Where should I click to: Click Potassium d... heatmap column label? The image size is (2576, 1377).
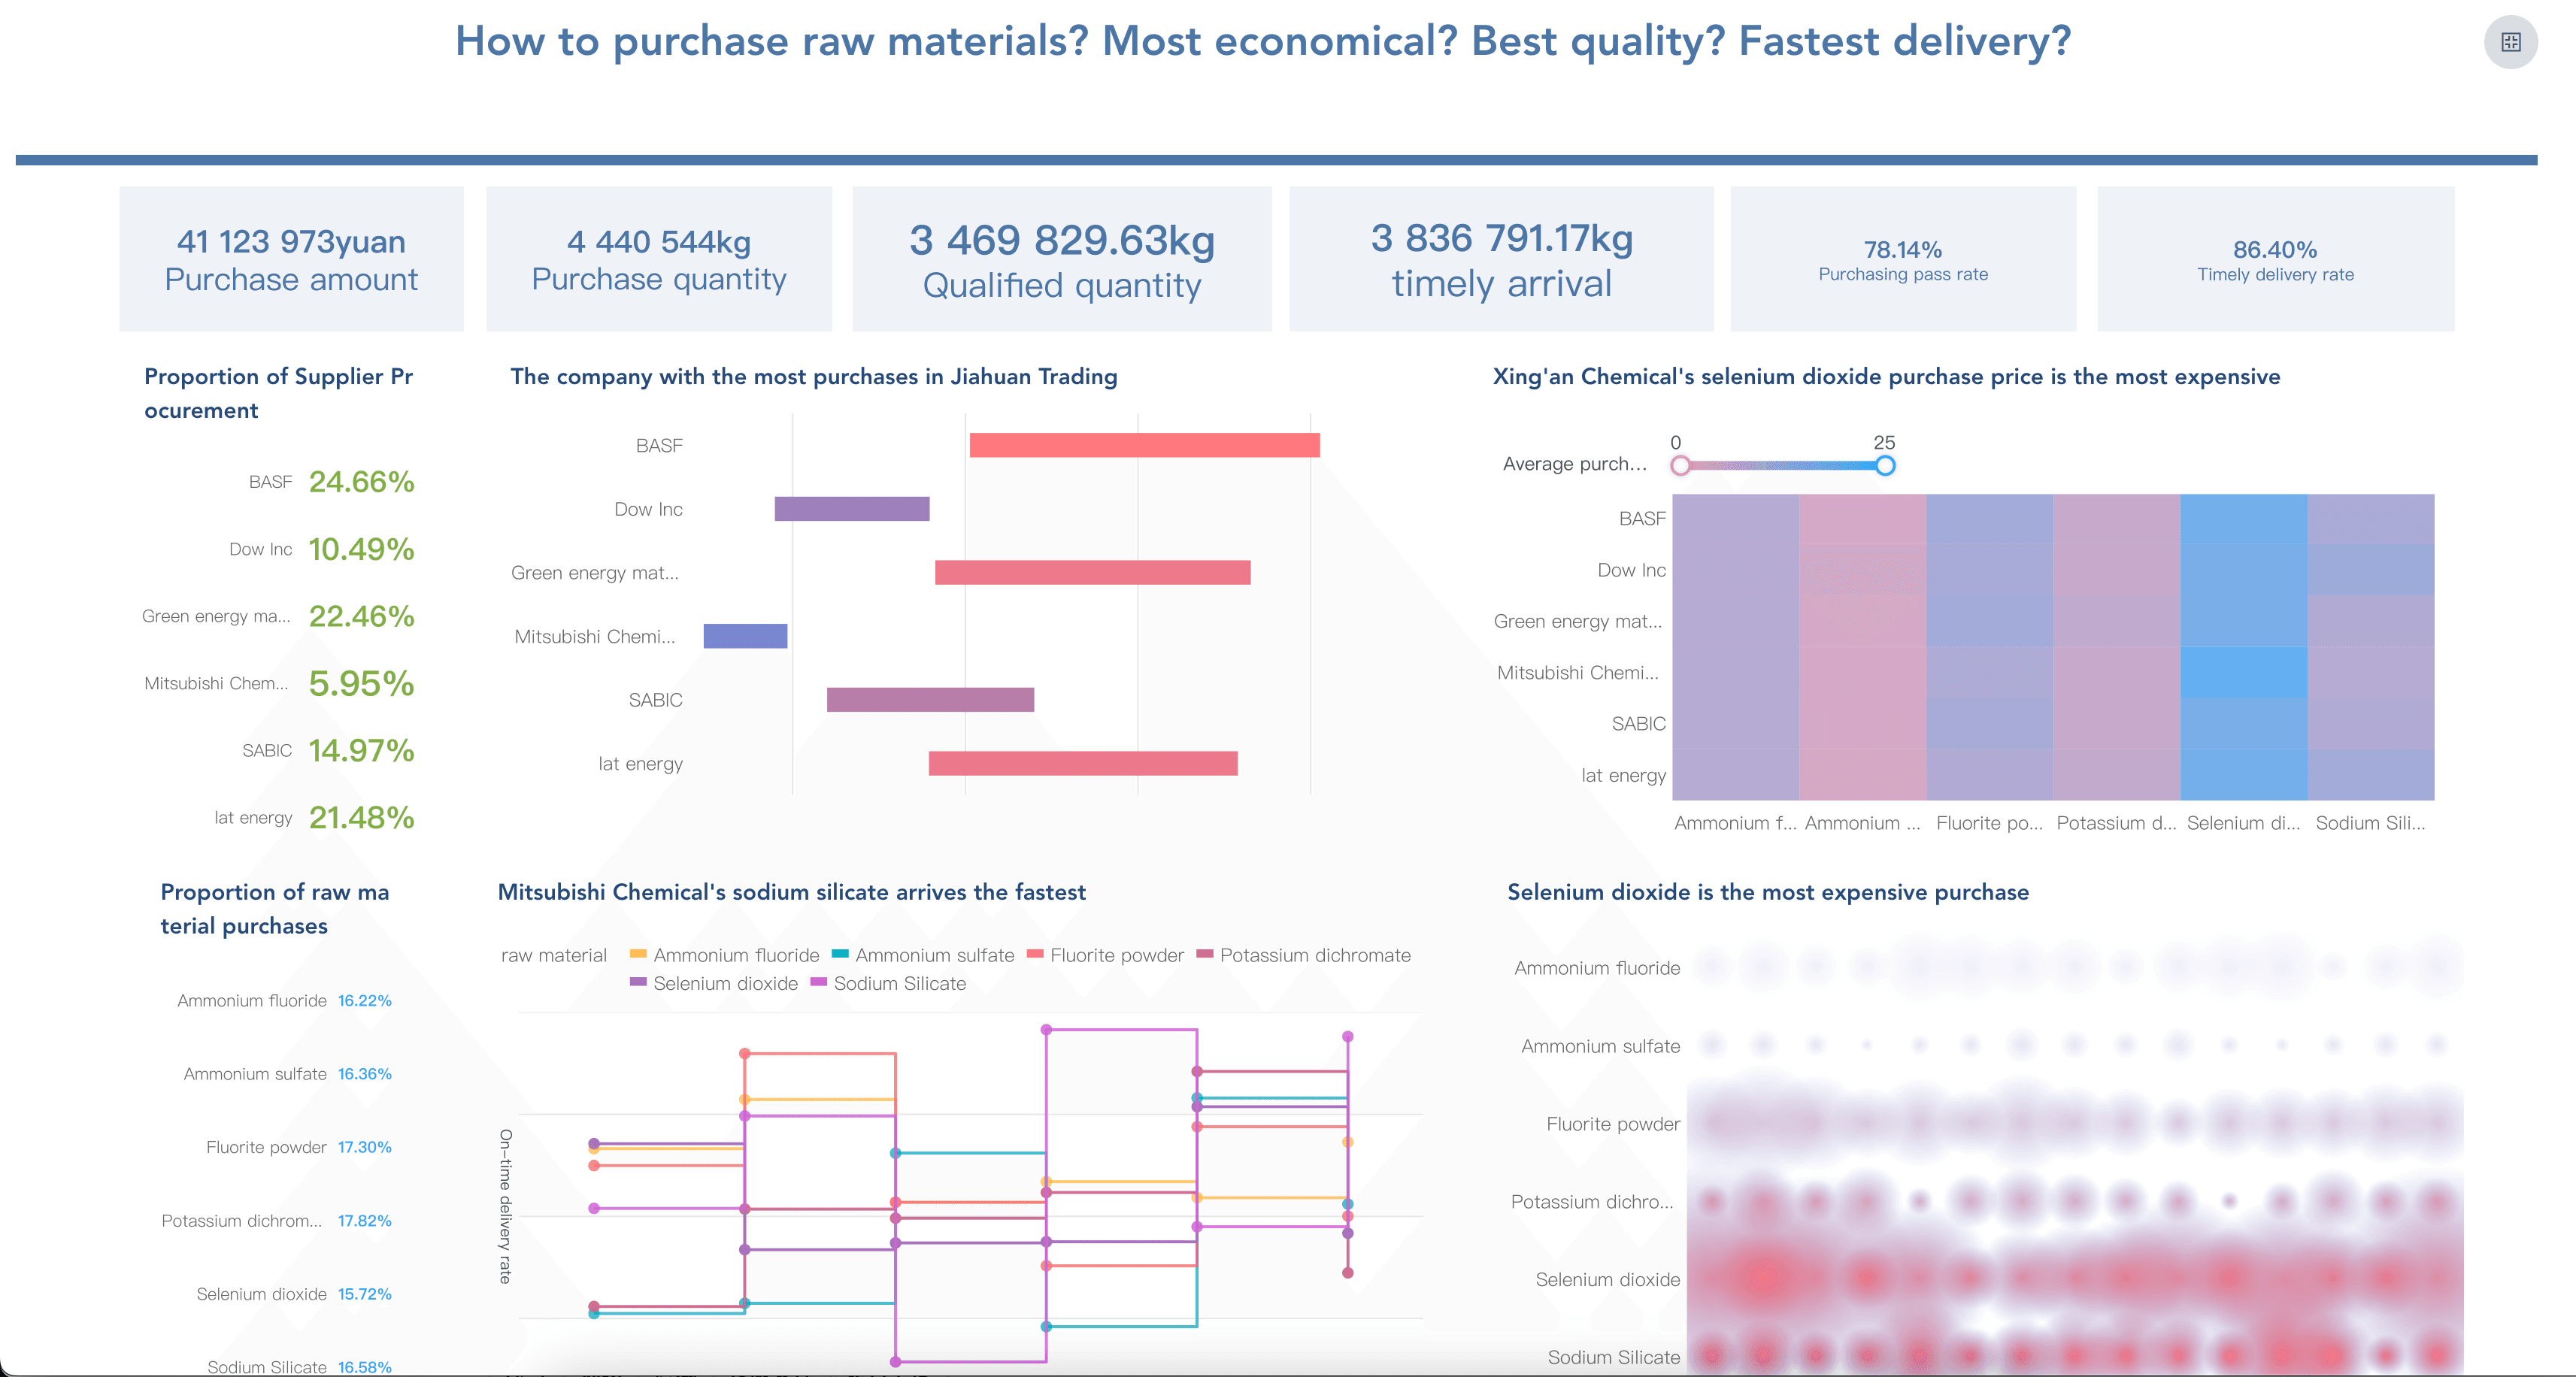2116,823
